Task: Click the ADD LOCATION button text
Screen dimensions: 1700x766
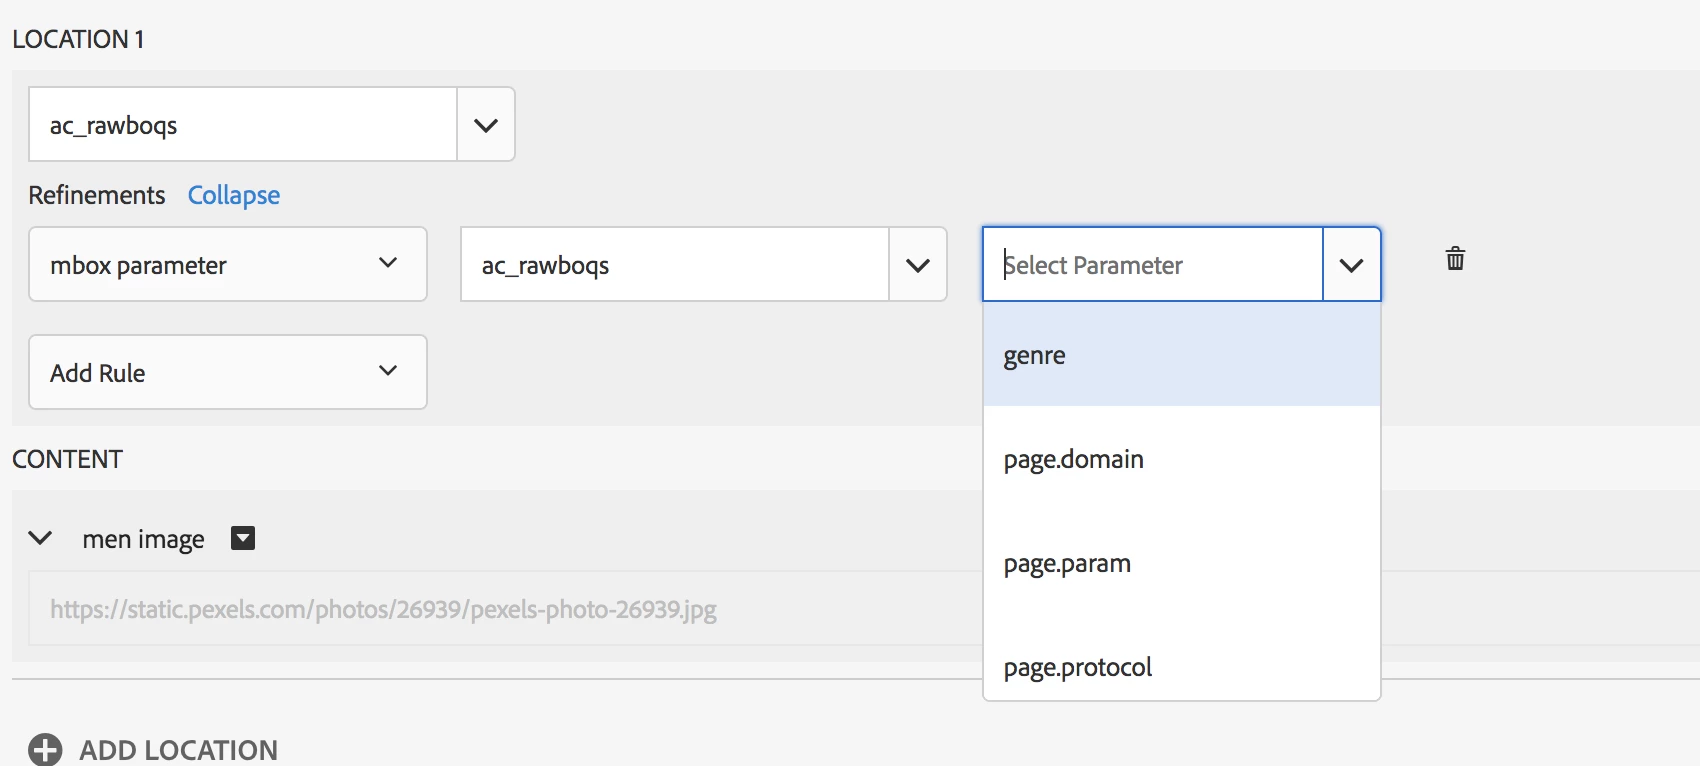Action: [179, 750]
